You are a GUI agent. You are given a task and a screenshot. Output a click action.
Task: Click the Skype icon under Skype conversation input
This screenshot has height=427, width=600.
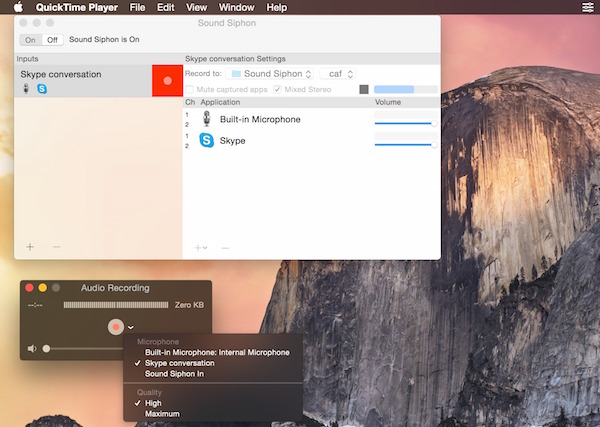(42, 89)
